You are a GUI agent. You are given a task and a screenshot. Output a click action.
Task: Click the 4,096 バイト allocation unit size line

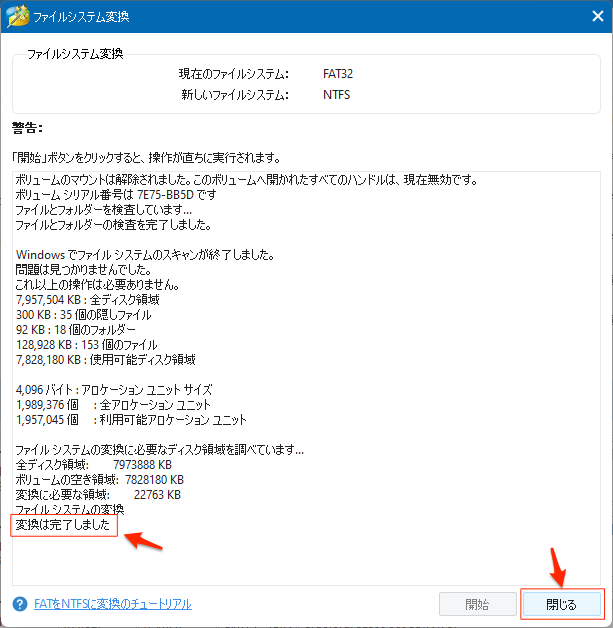[116, 390]
